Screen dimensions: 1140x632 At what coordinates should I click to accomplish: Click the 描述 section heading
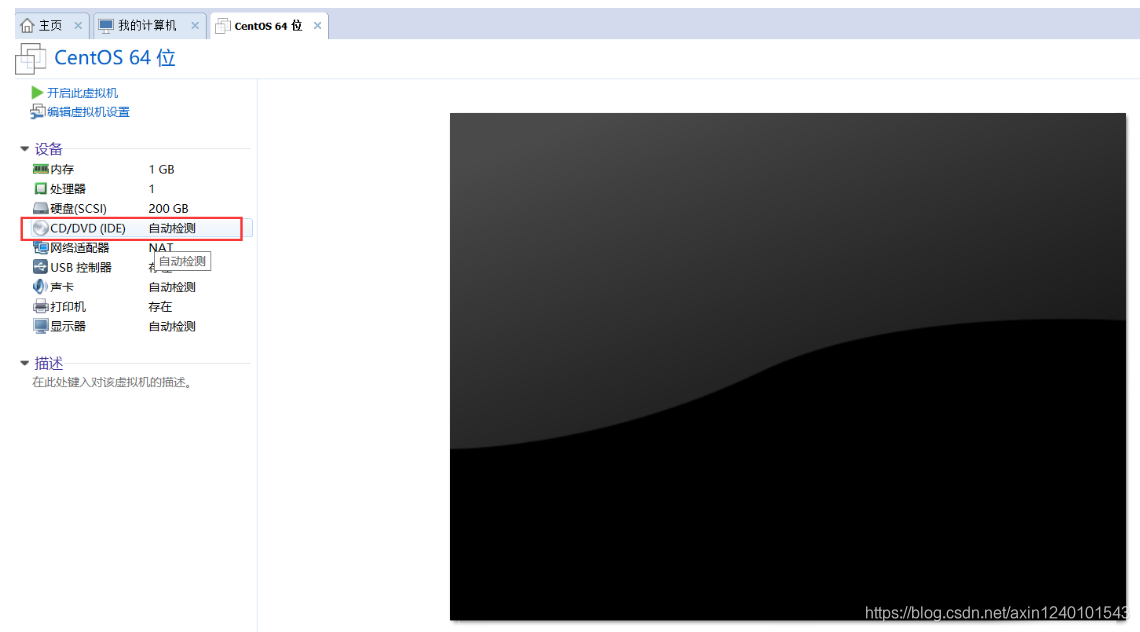pyautogui.click(x=49, y=363)
